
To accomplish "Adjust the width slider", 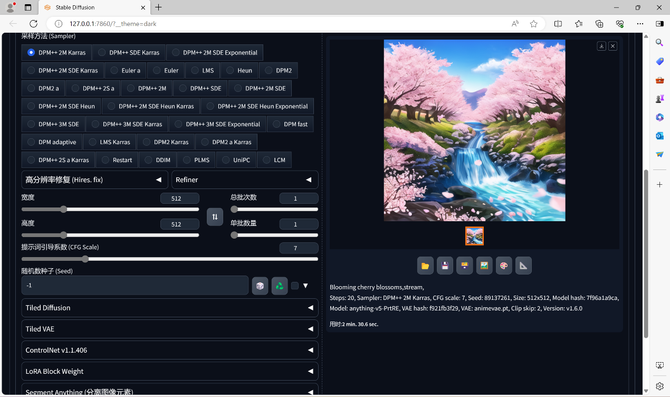I will point(110,209).
